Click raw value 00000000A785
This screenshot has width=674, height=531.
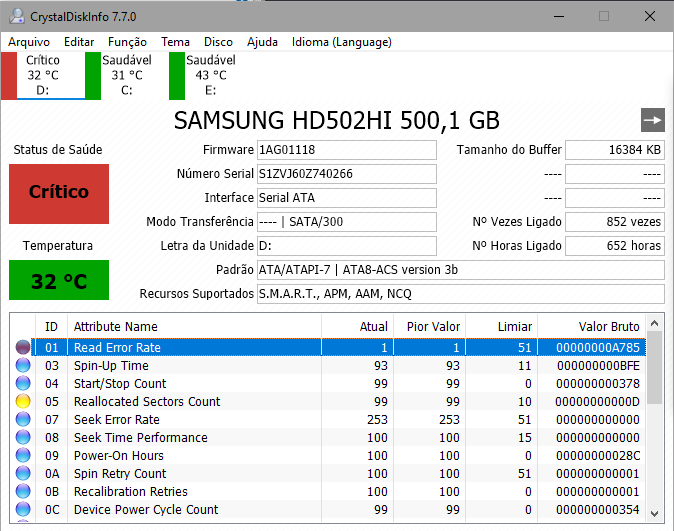[x=598, y=347]
